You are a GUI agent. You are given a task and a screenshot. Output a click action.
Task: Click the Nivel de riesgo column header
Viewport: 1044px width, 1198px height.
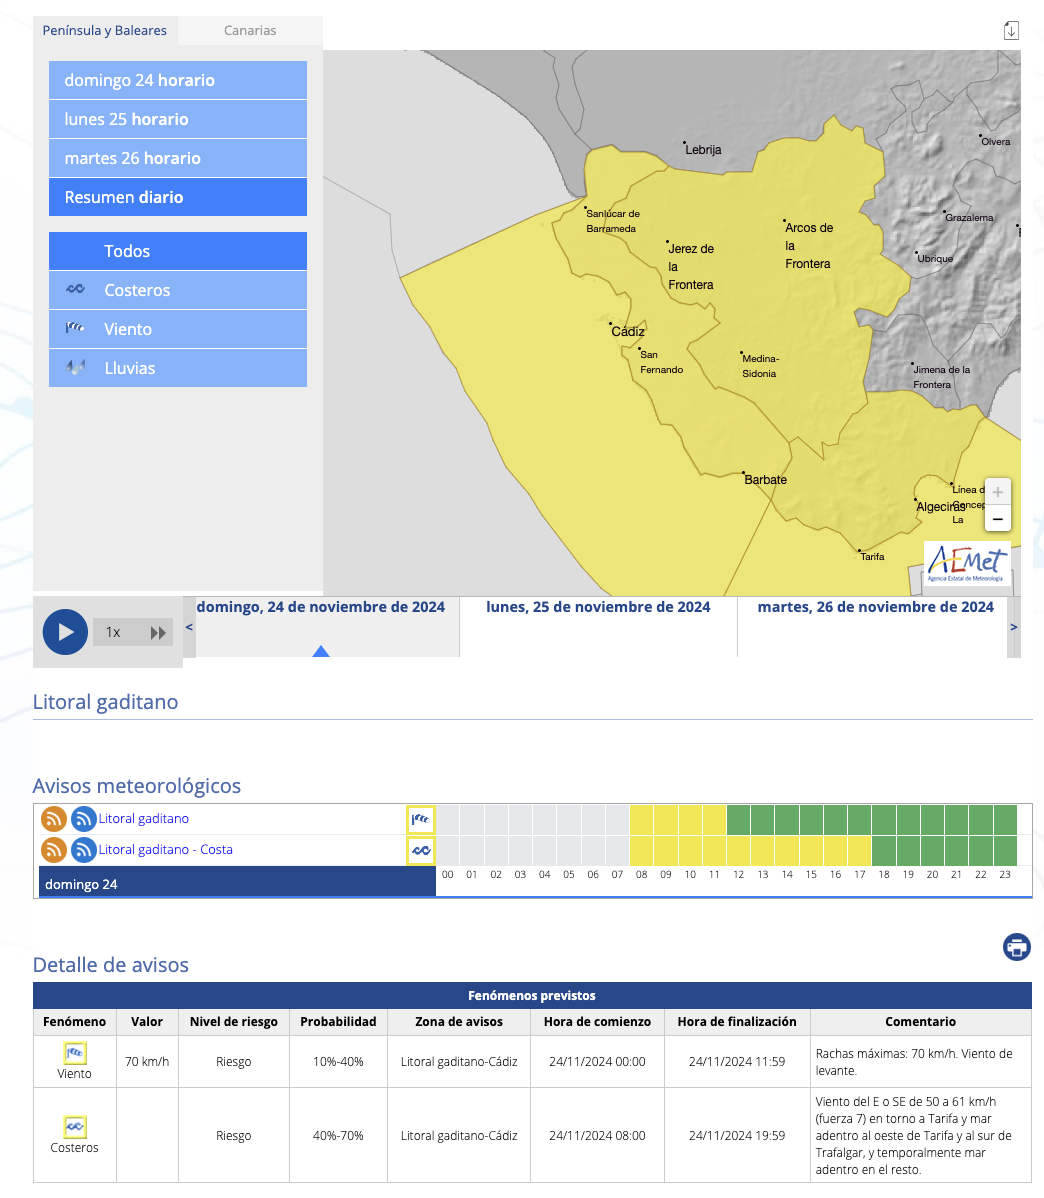click(x=234, y=1022)
